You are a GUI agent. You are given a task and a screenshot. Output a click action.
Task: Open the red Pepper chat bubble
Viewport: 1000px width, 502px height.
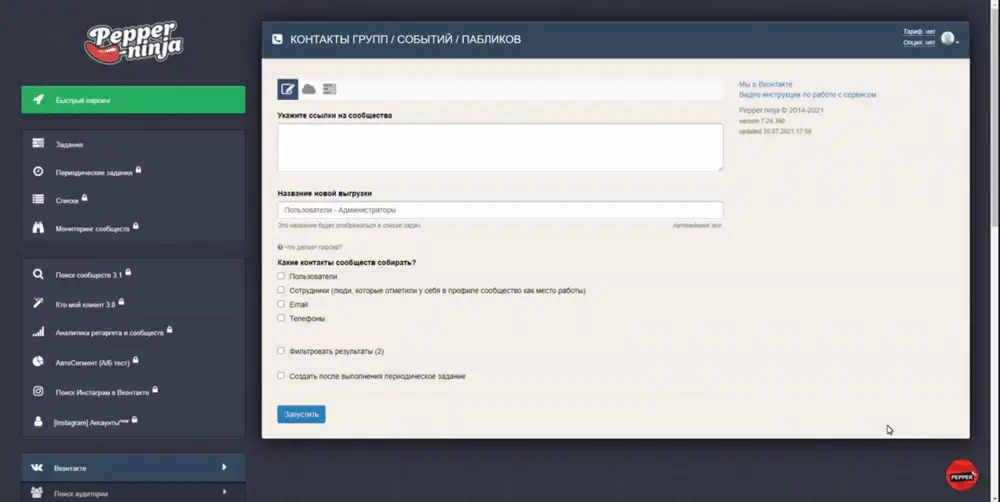pos(962,476)
